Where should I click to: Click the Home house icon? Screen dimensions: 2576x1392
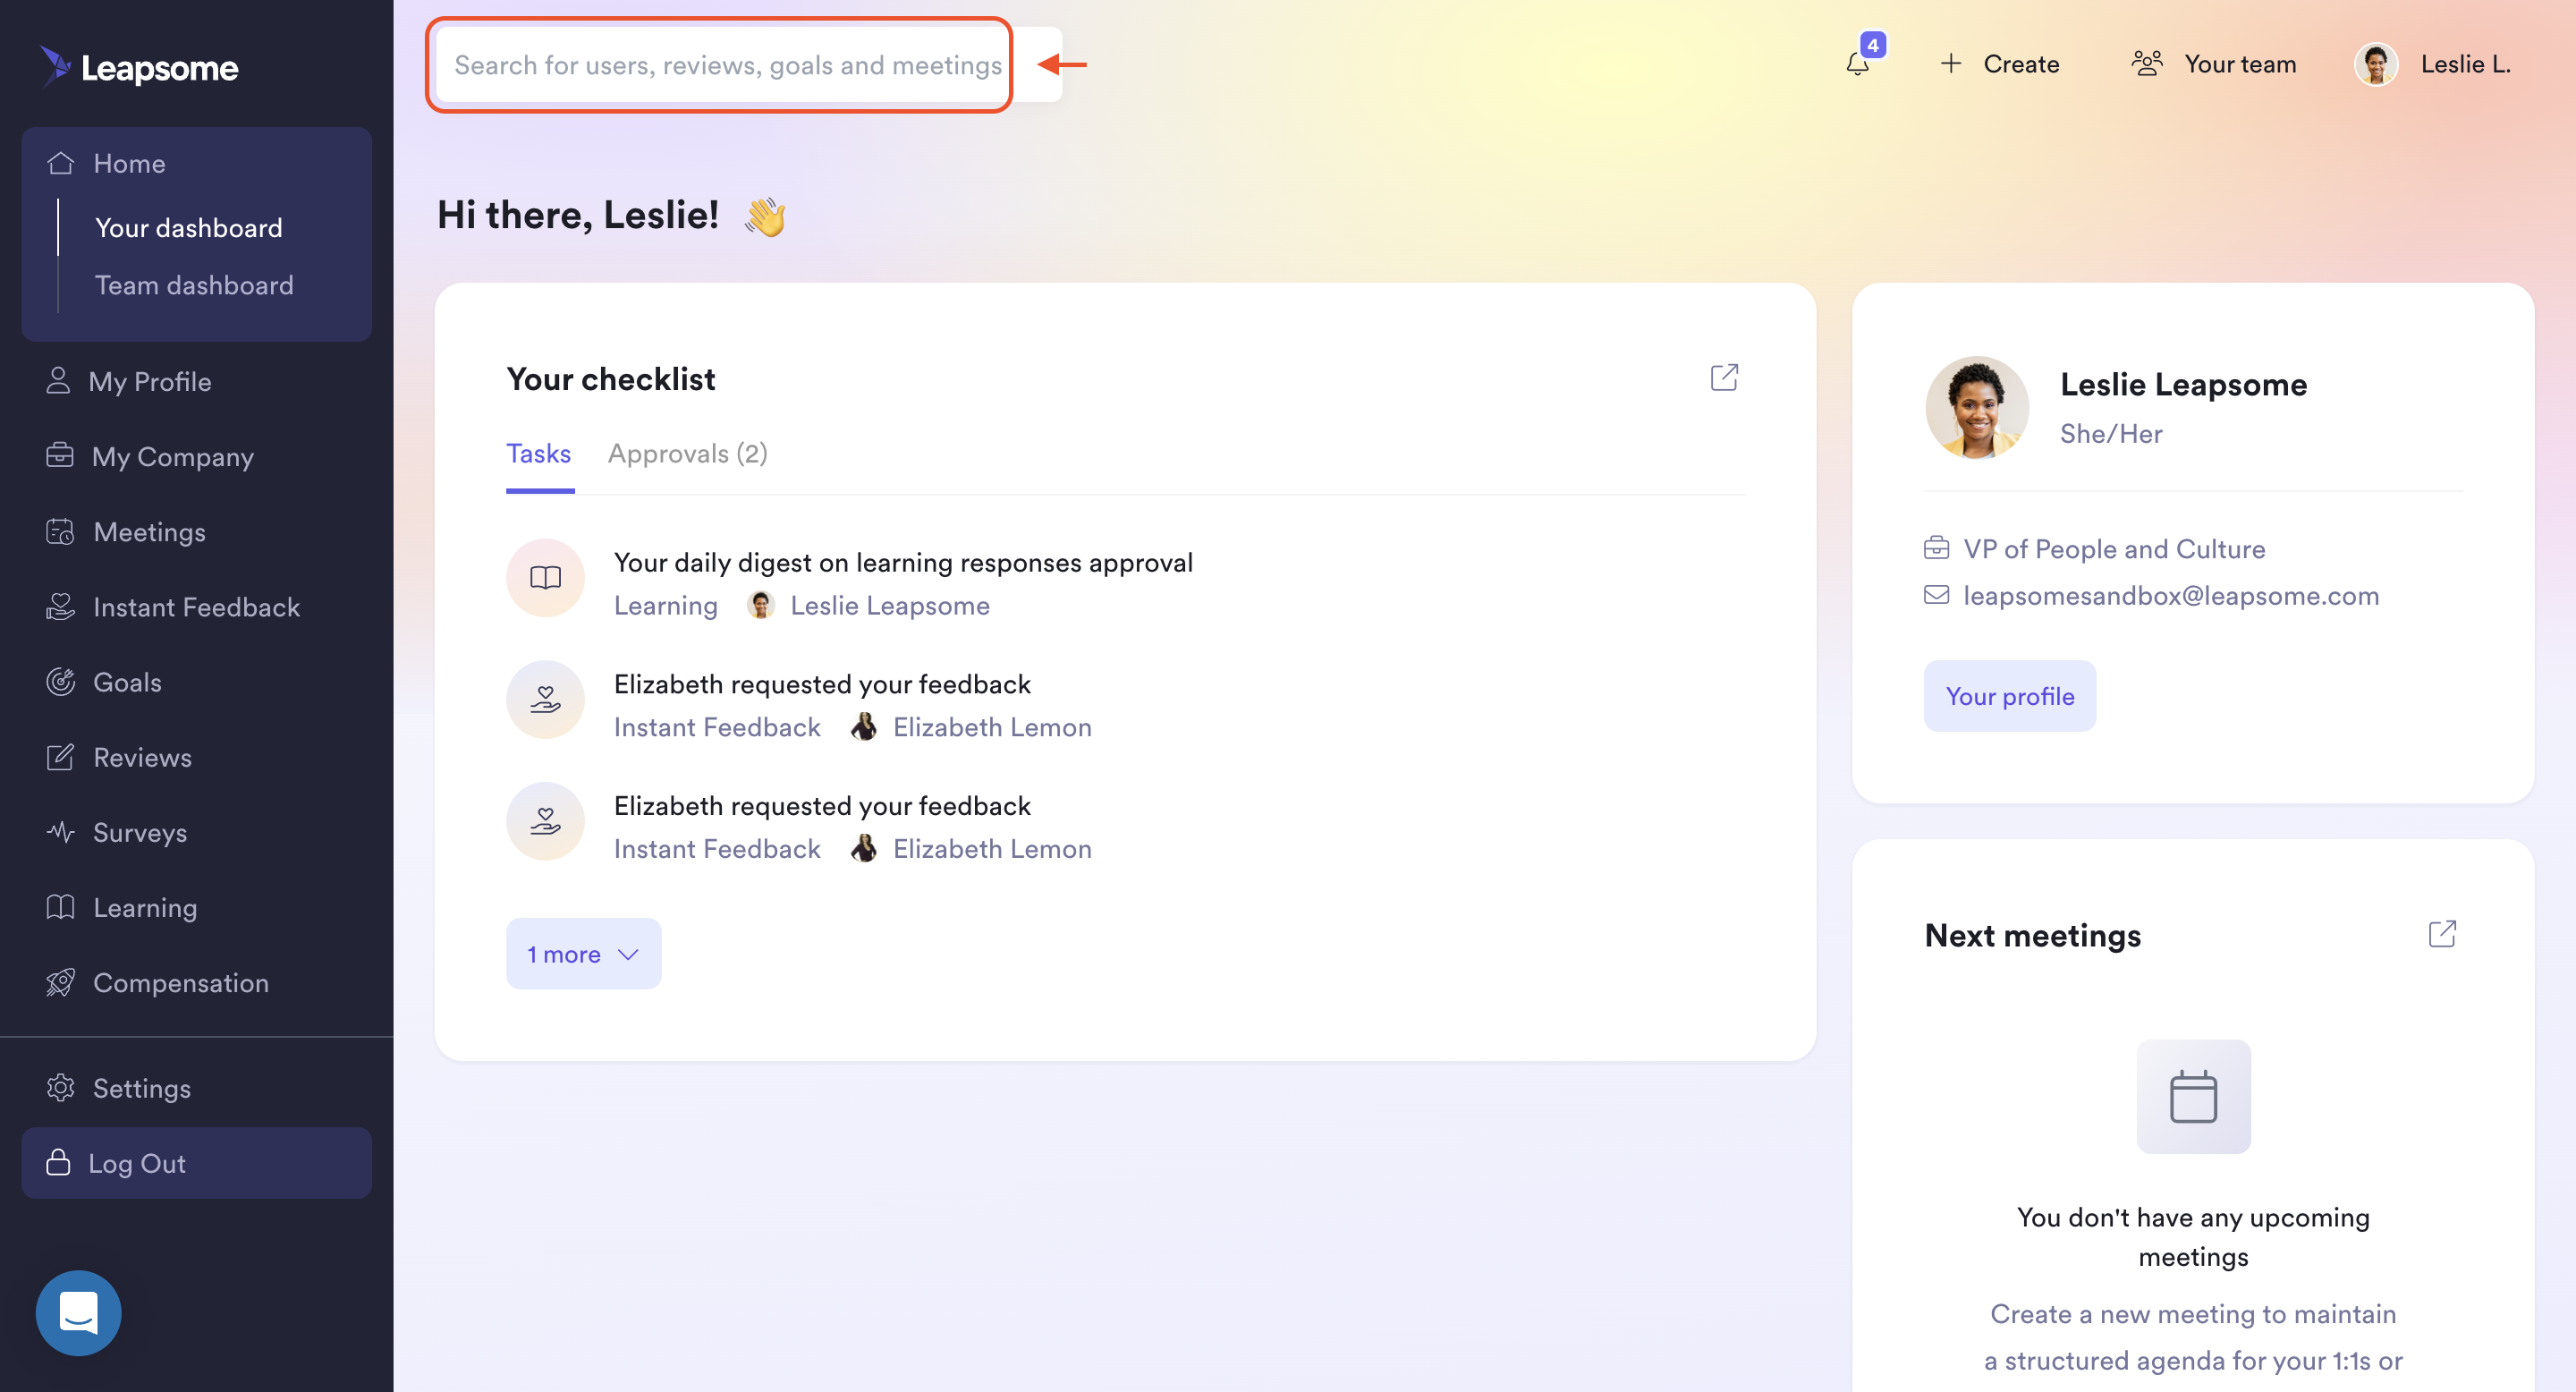tap(61, 163)
